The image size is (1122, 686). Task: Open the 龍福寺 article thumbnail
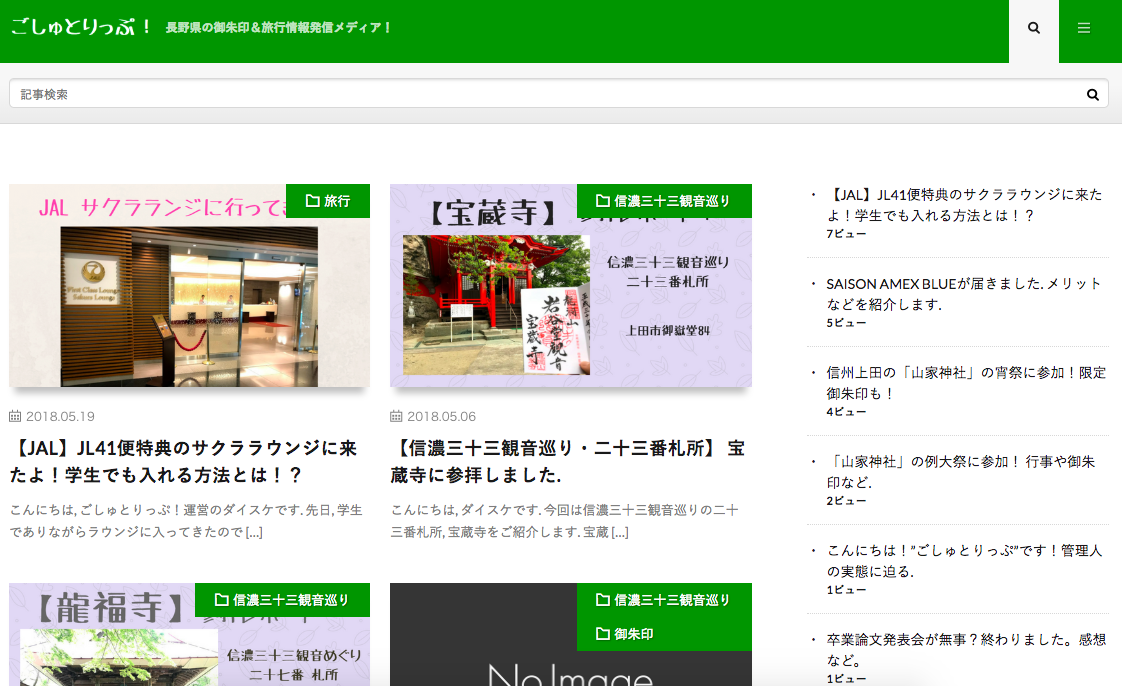click(190, 634)
